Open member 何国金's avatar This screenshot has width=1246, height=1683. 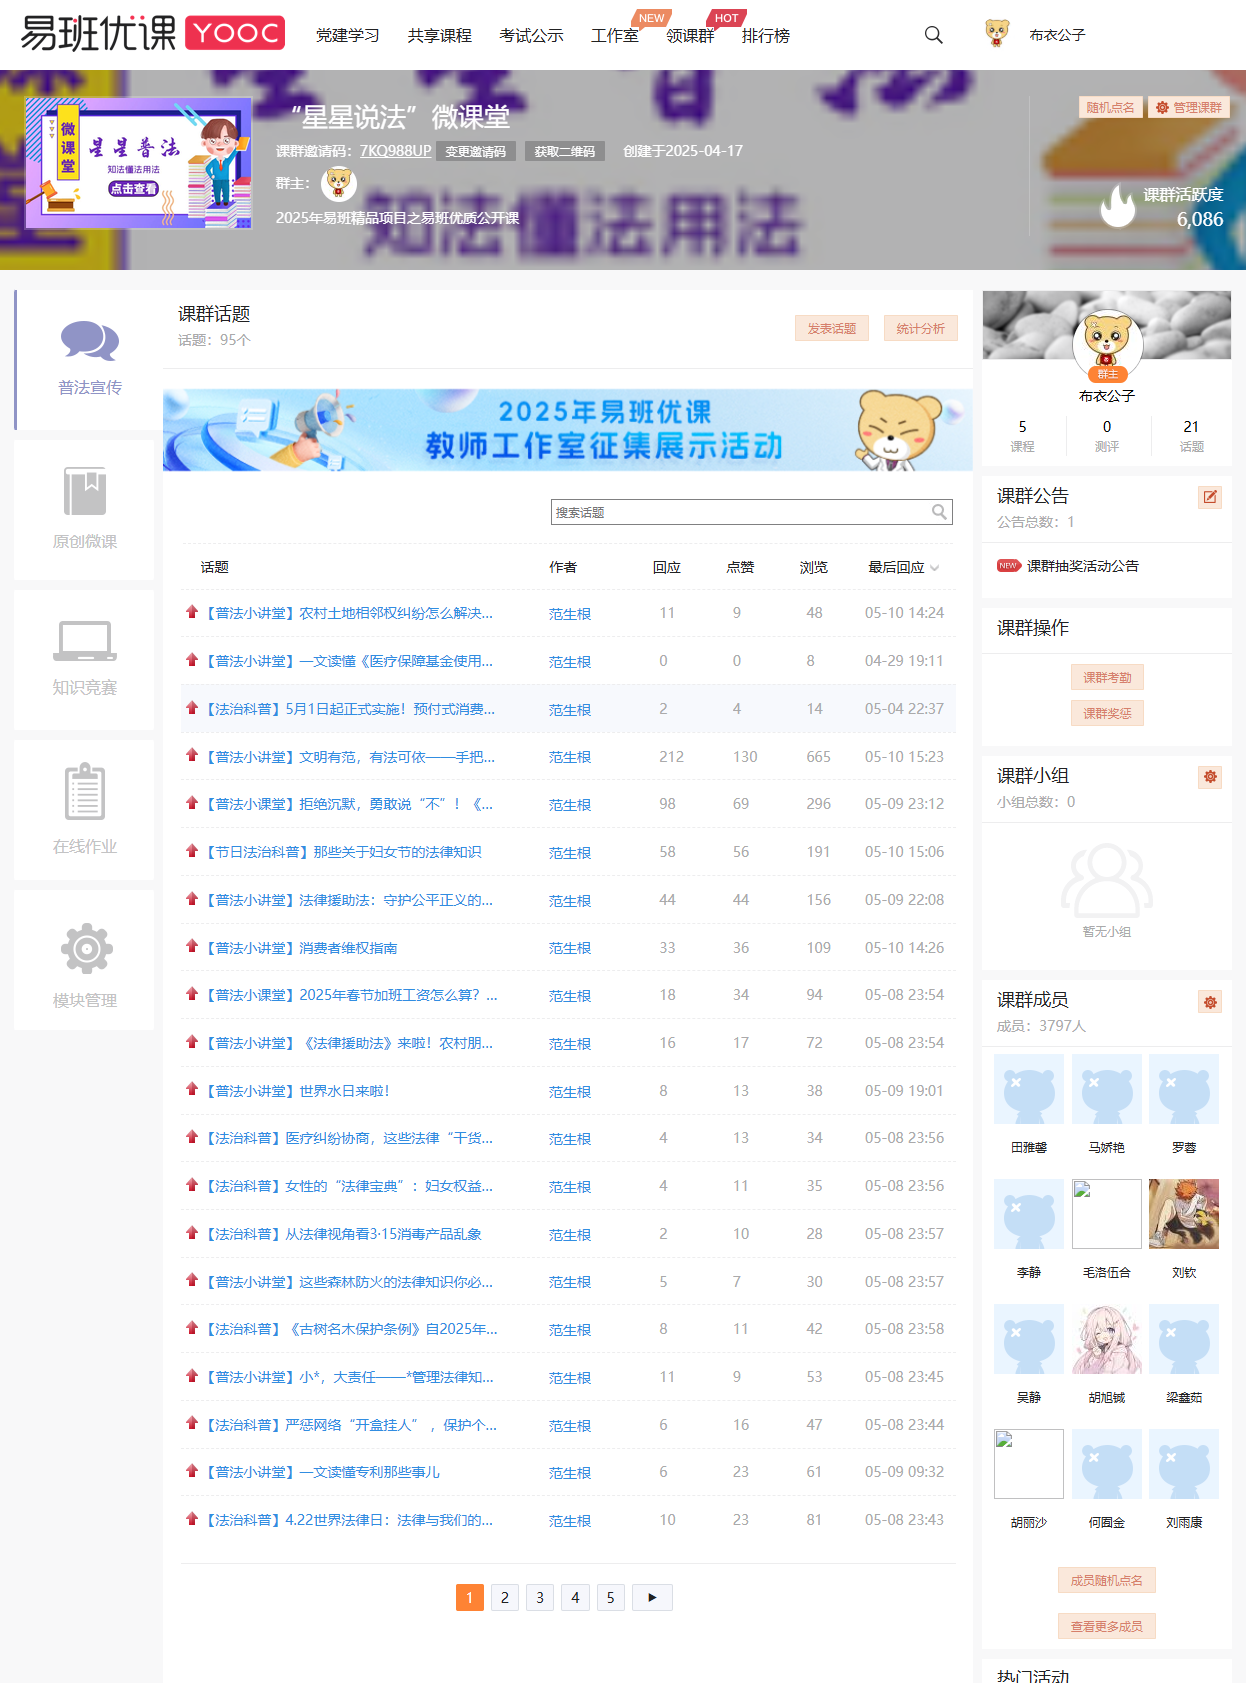[x=1107, y=1464]
